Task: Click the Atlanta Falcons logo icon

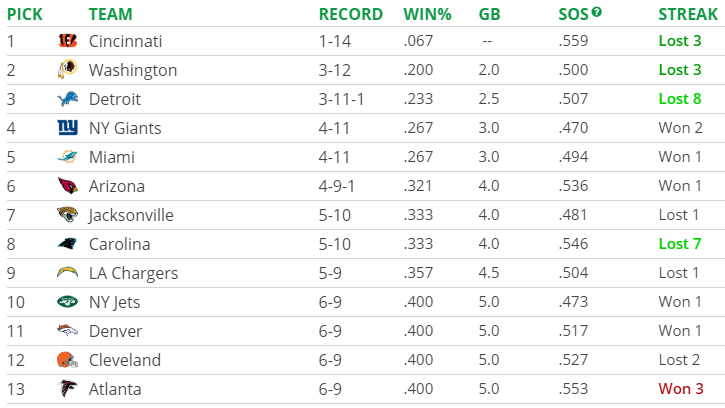Action: pos(68,389)
